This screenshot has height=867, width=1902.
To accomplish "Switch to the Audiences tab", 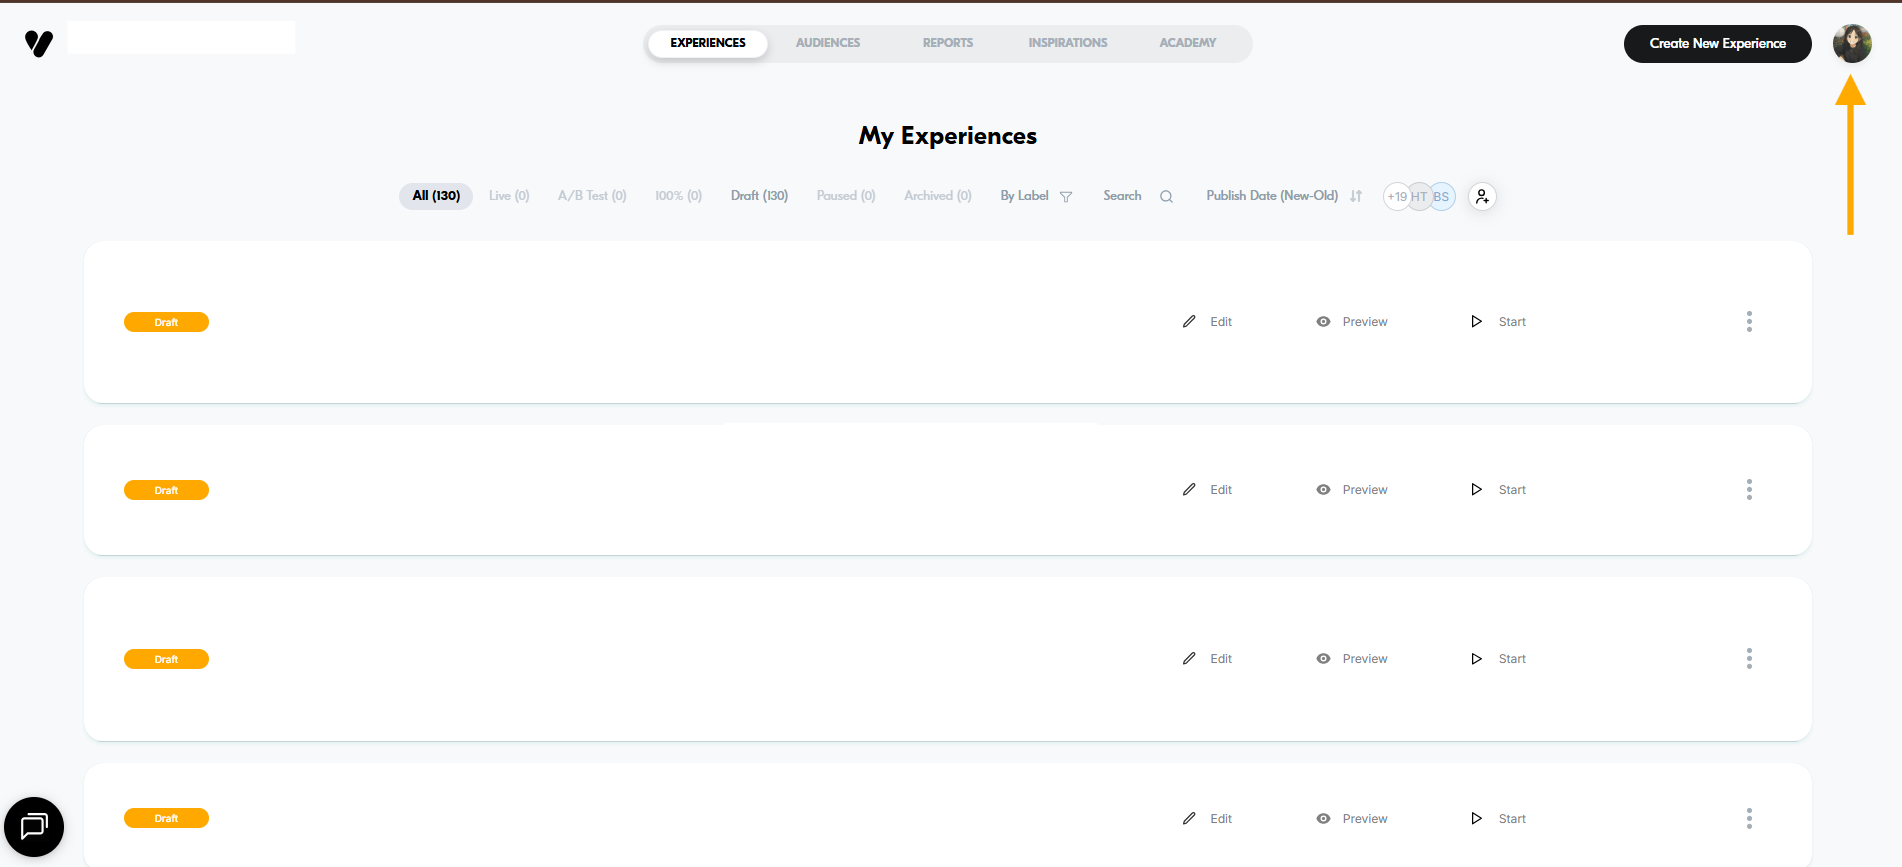I will pyautogui.click(x=827, y=43).
